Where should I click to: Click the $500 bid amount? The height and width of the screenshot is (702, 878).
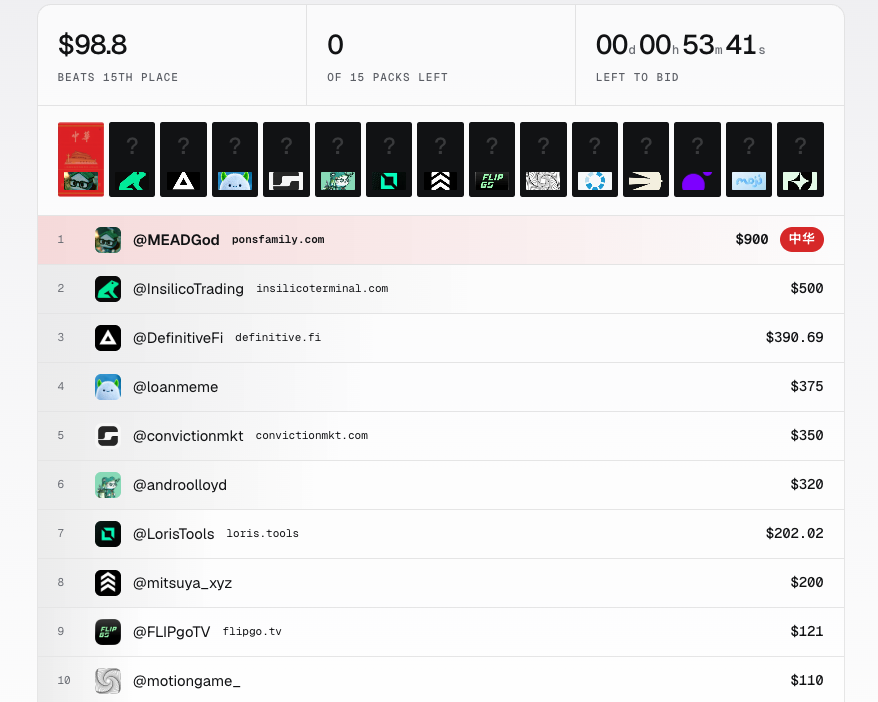807,288
